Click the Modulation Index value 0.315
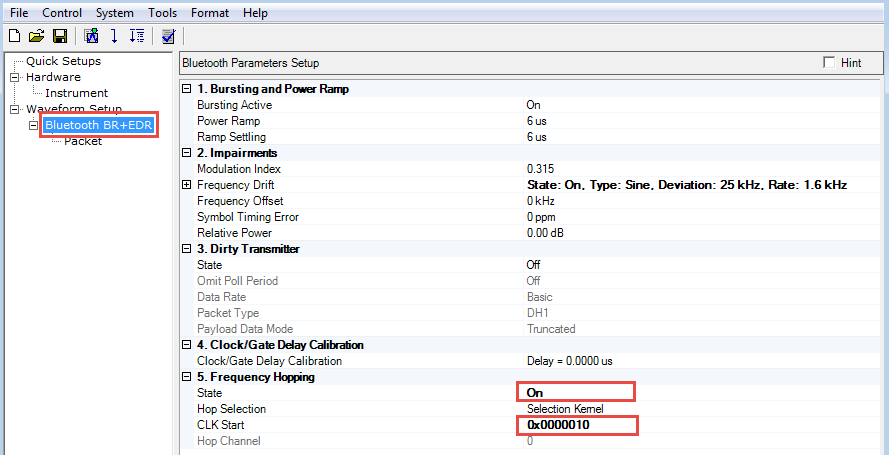The width and height of the screenshot is (889, 455). click(541, 169)
